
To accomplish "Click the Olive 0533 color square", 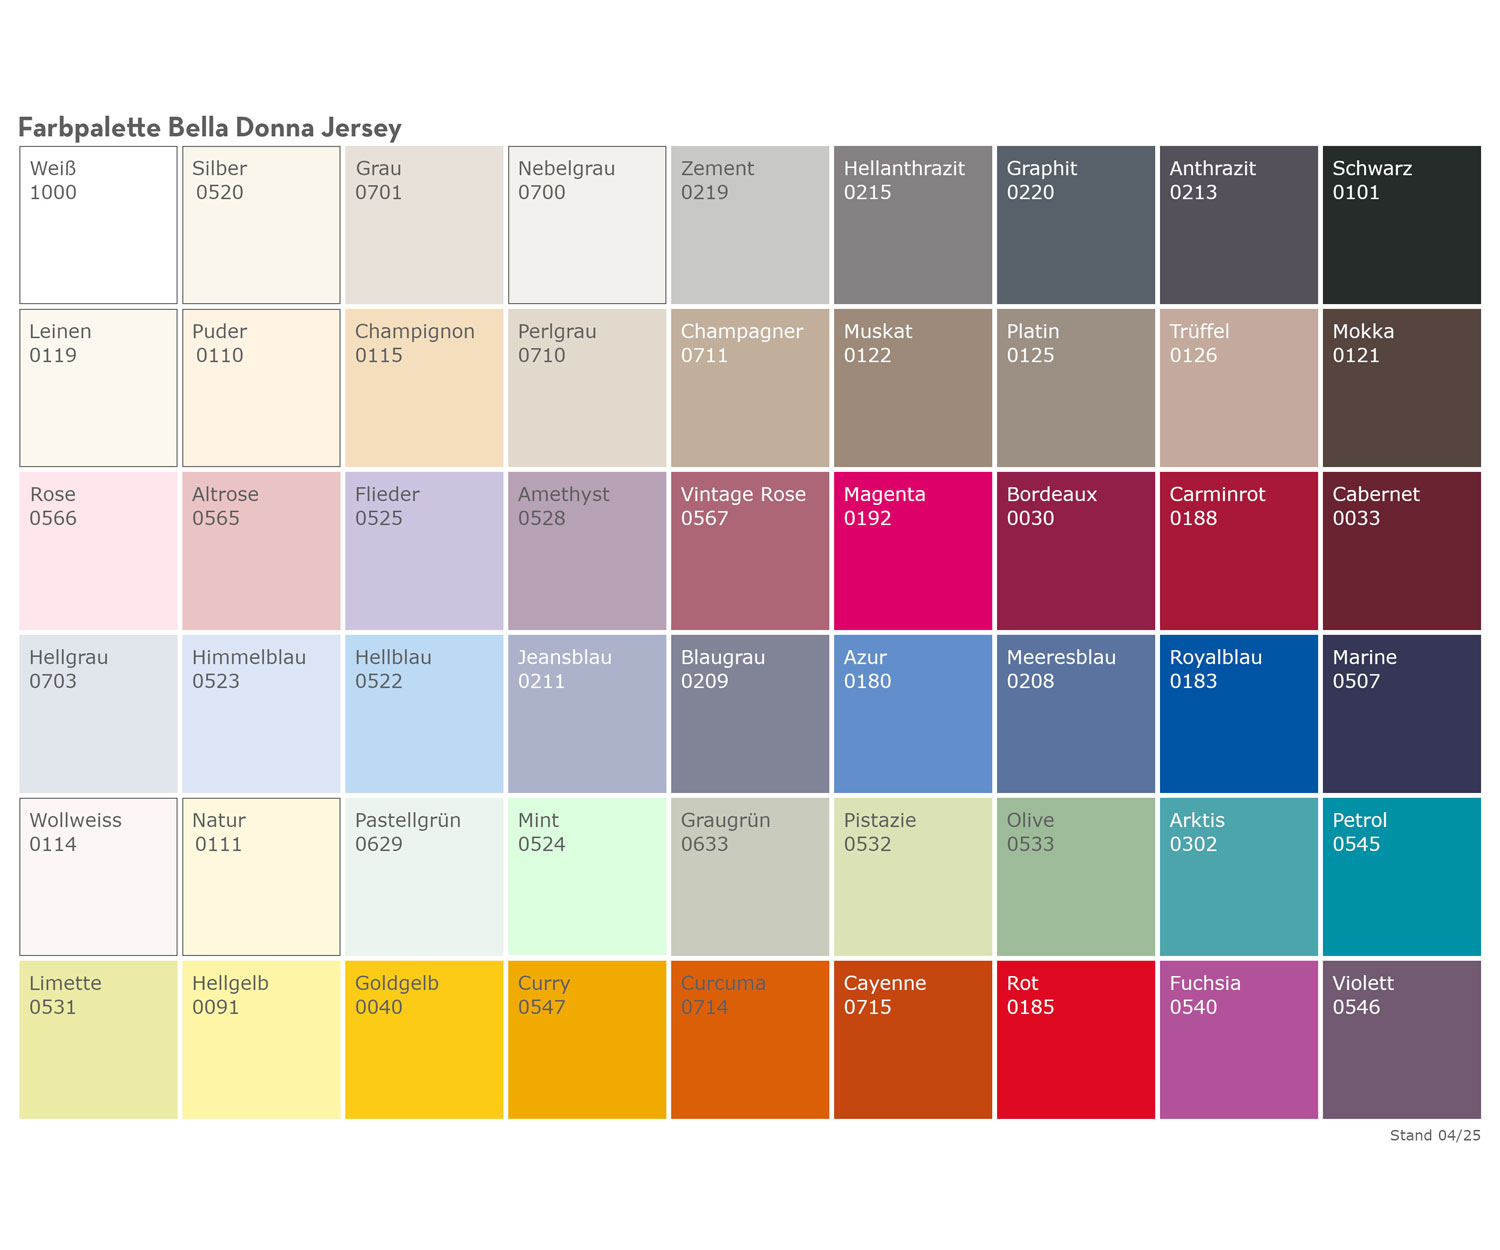I will [x=1075, y=877].
